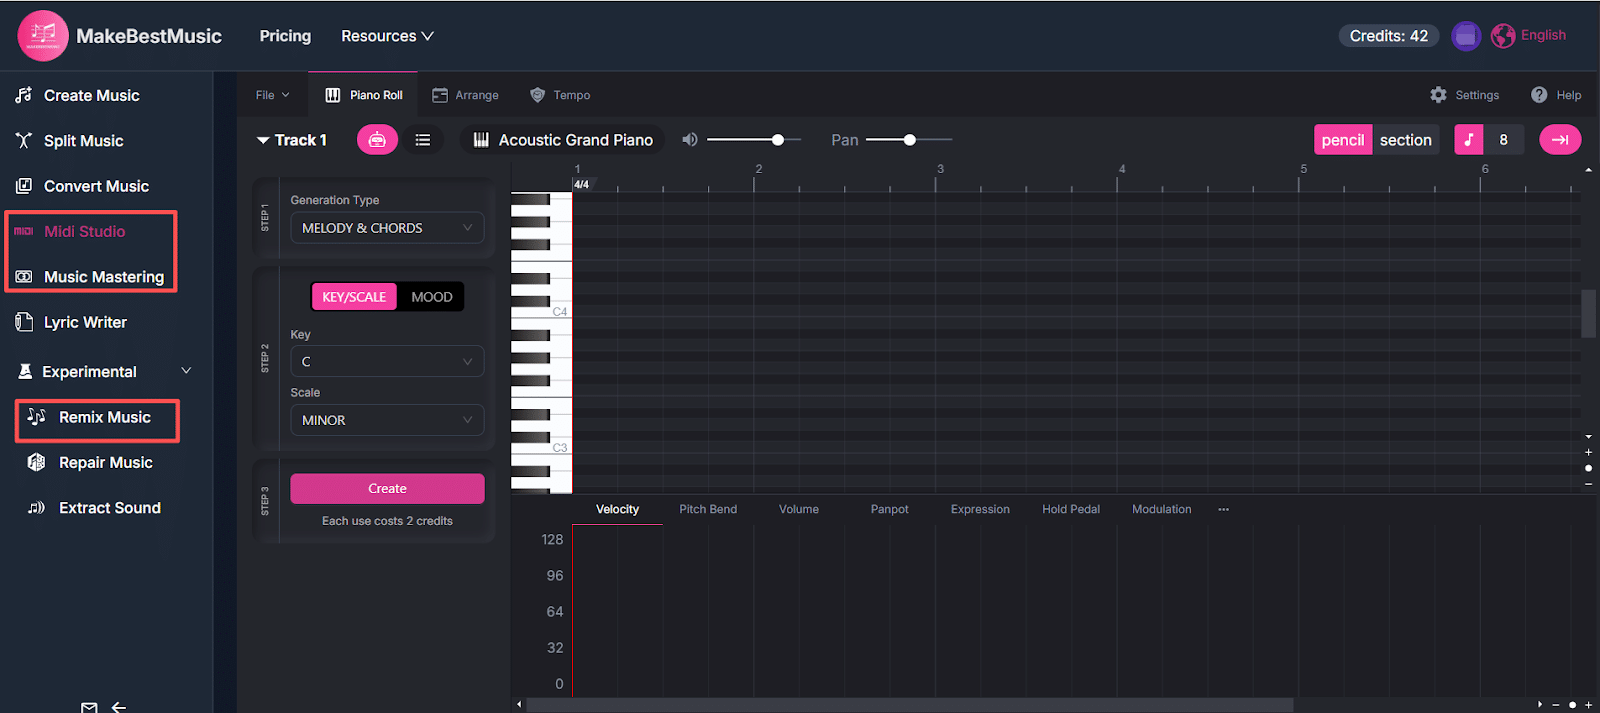Open the track list icon

pos(423,140)
